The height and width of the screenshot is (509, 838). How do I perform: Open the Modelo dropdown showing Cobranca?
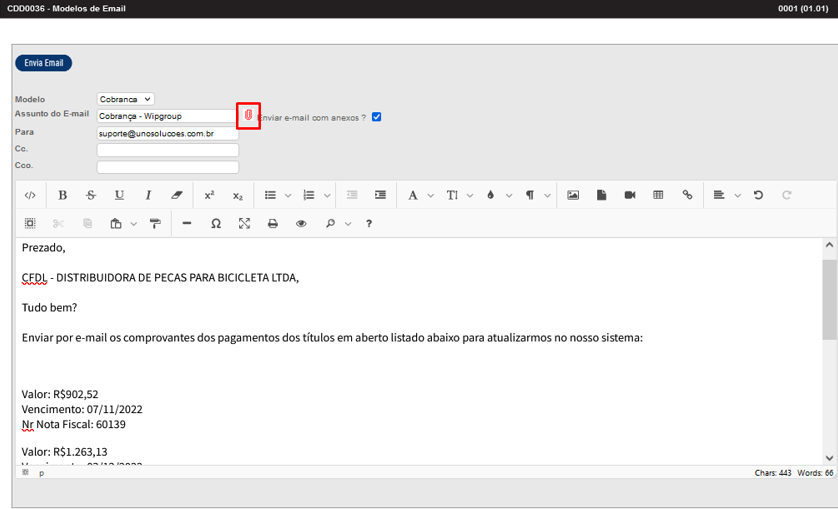(125, 99)
